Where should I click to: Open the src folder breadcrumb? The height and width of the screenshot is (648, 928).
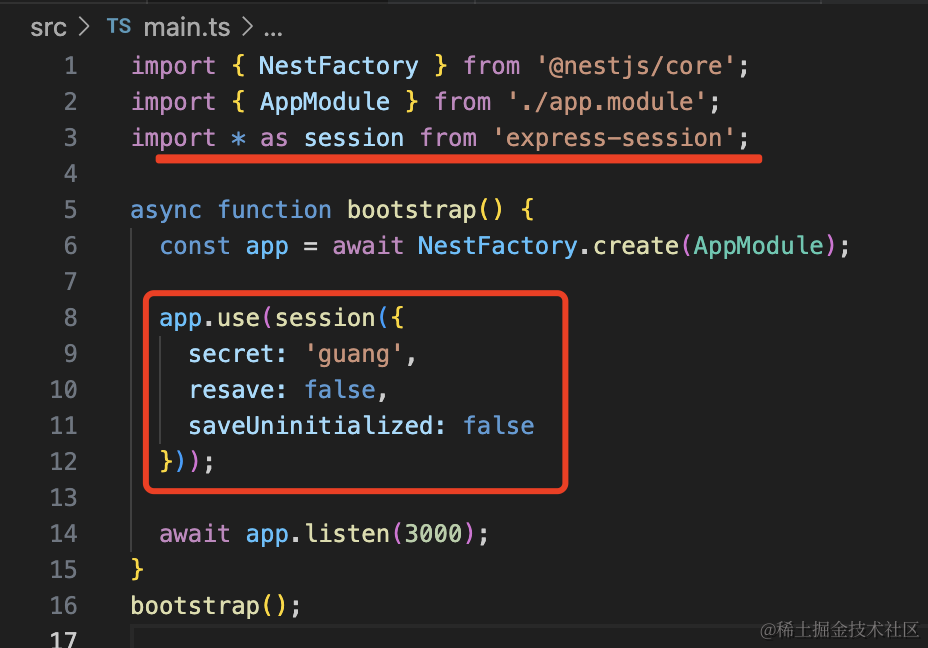coord(48,27)
